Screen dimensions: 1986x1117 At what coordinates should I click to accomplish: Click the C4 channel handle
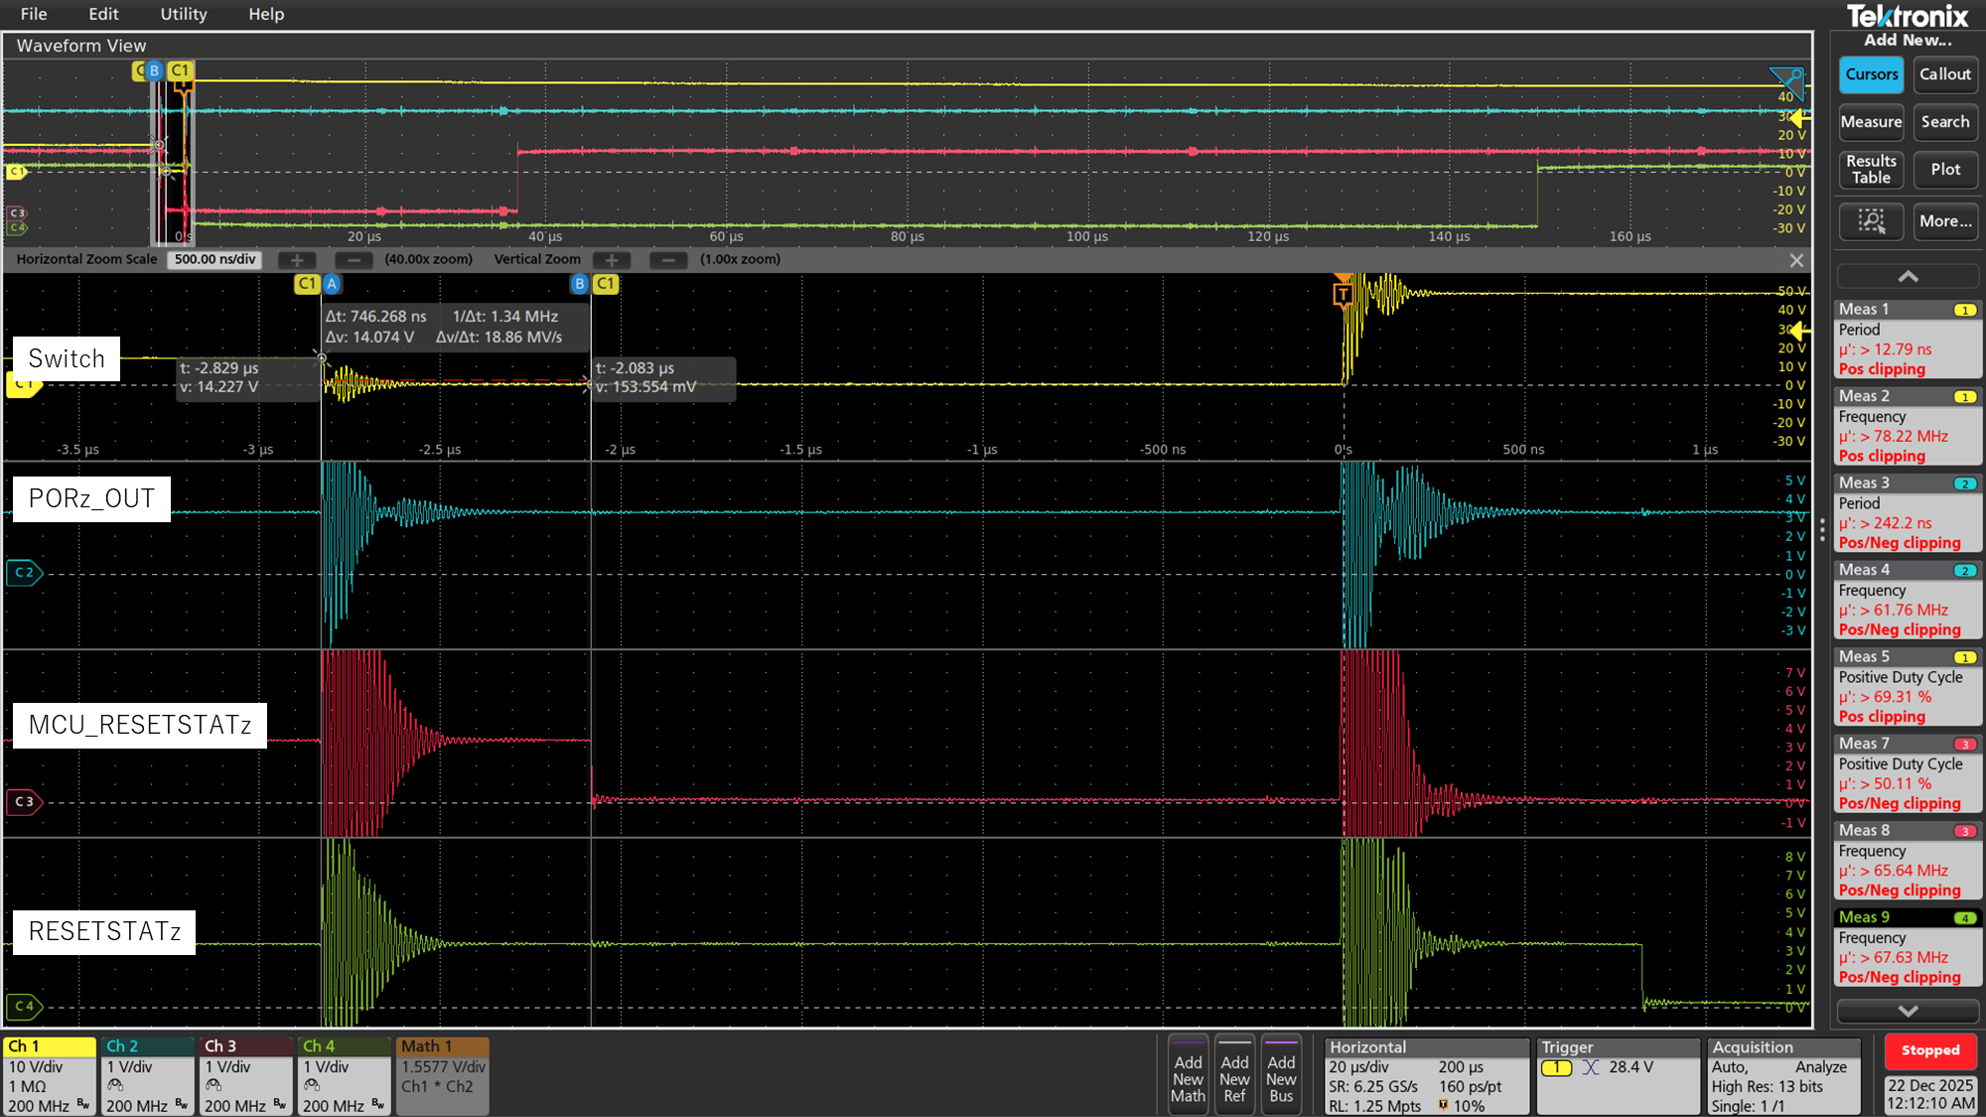(24, 1006)
